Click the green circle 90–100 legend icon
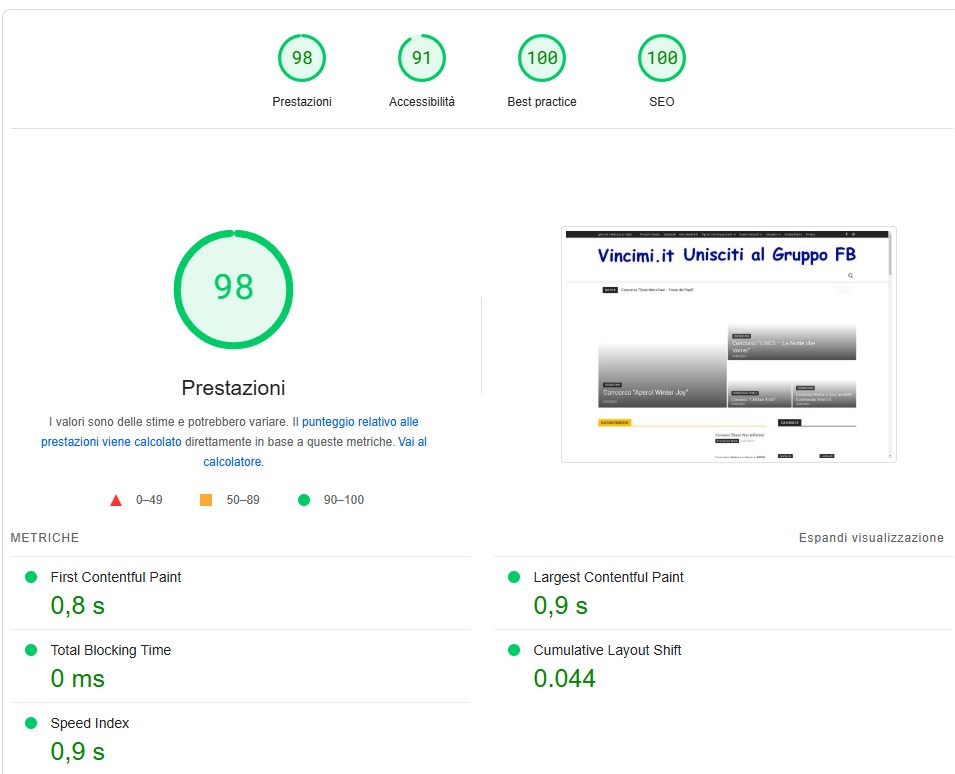This screenshot has height=774, width=955. point(304,500)
